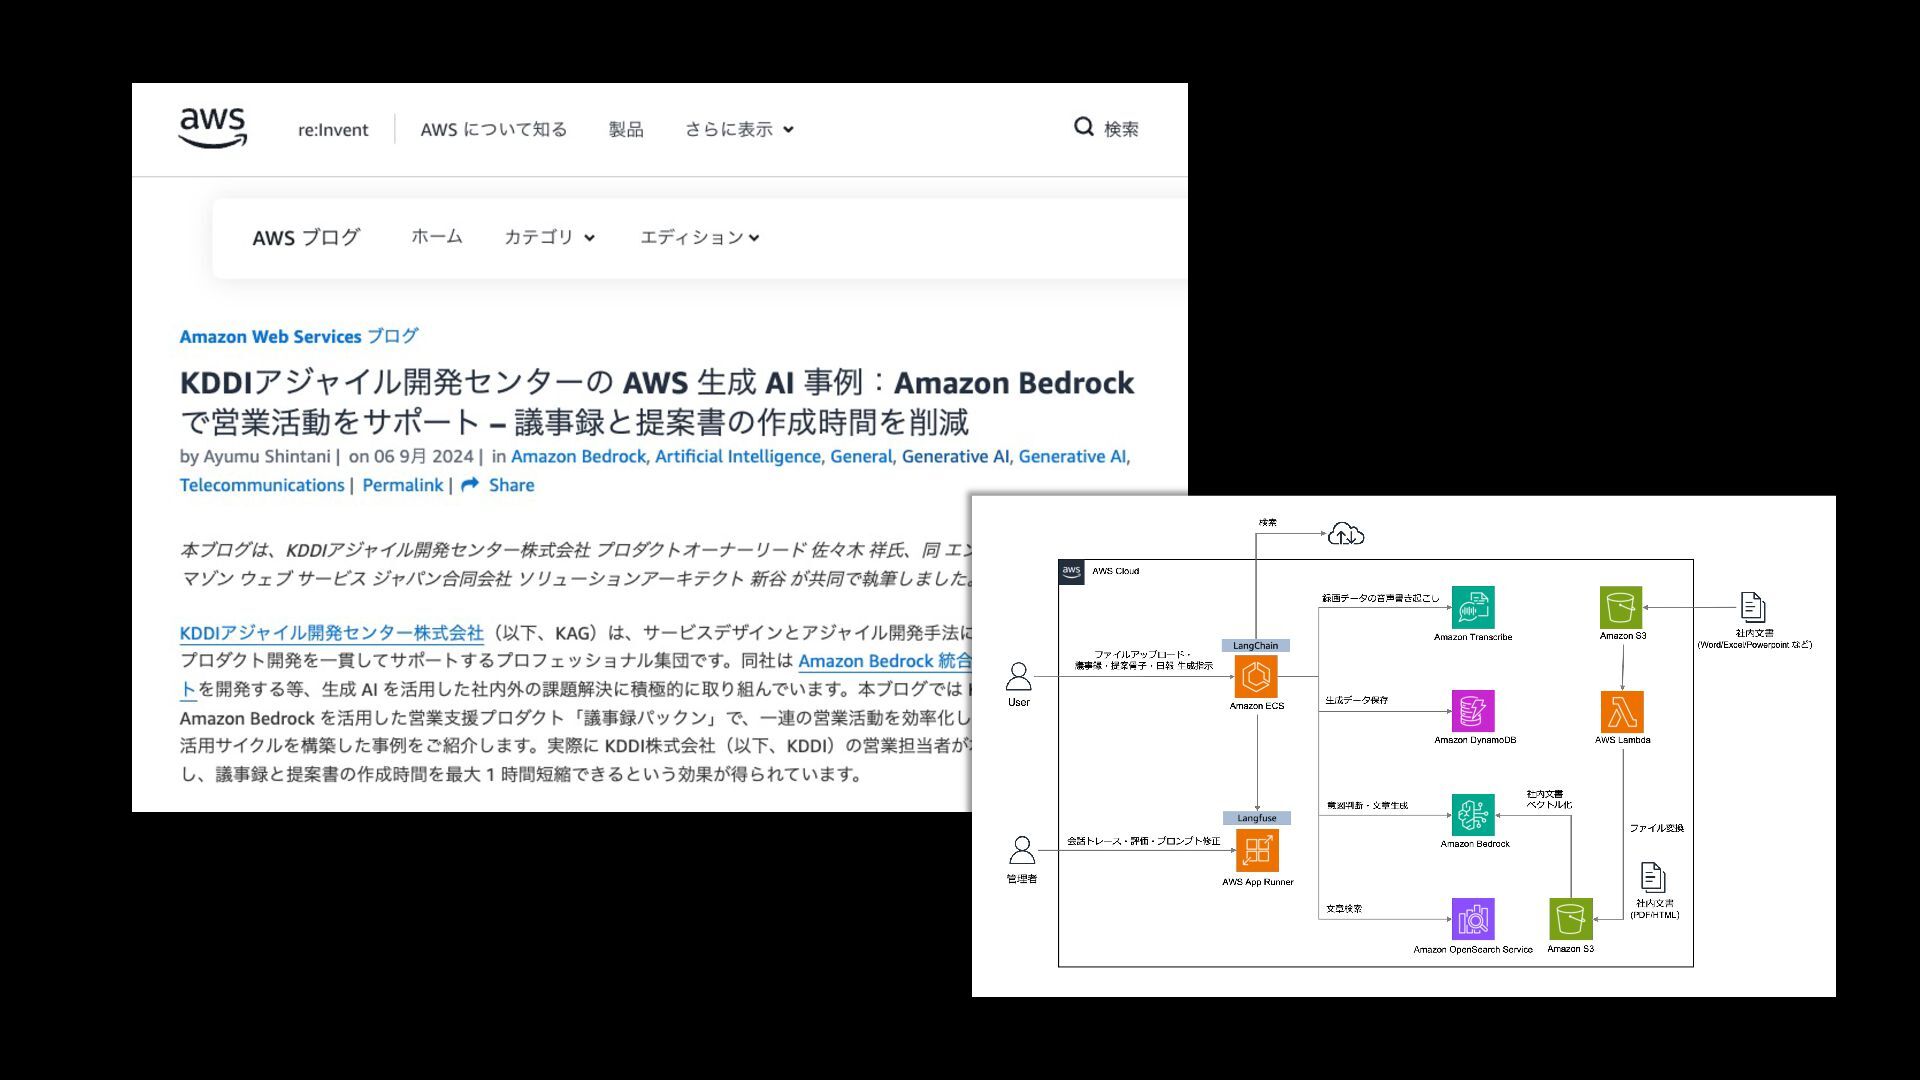This screenshot has height=1080, width=1920.
Task: Expand the さらに表示 dropdown
Action: [739, 129]
